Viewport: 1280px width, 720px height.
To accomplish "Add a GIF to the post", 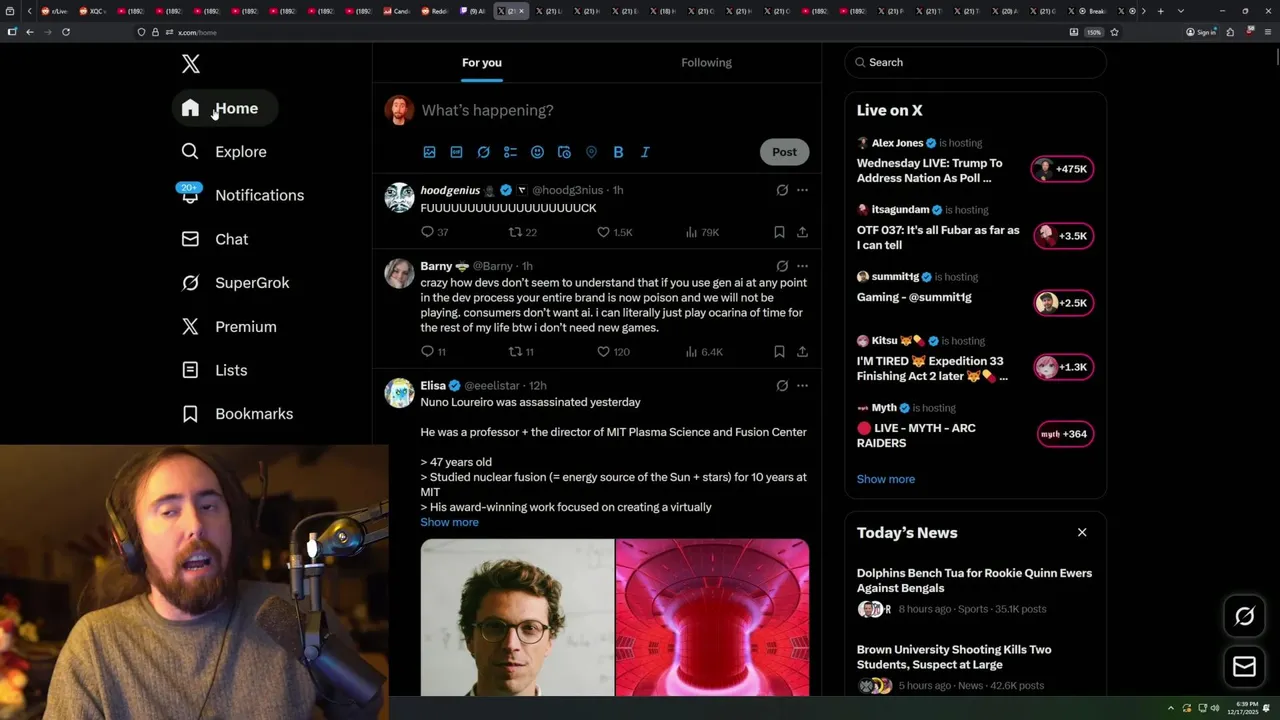I will (456, 152).
